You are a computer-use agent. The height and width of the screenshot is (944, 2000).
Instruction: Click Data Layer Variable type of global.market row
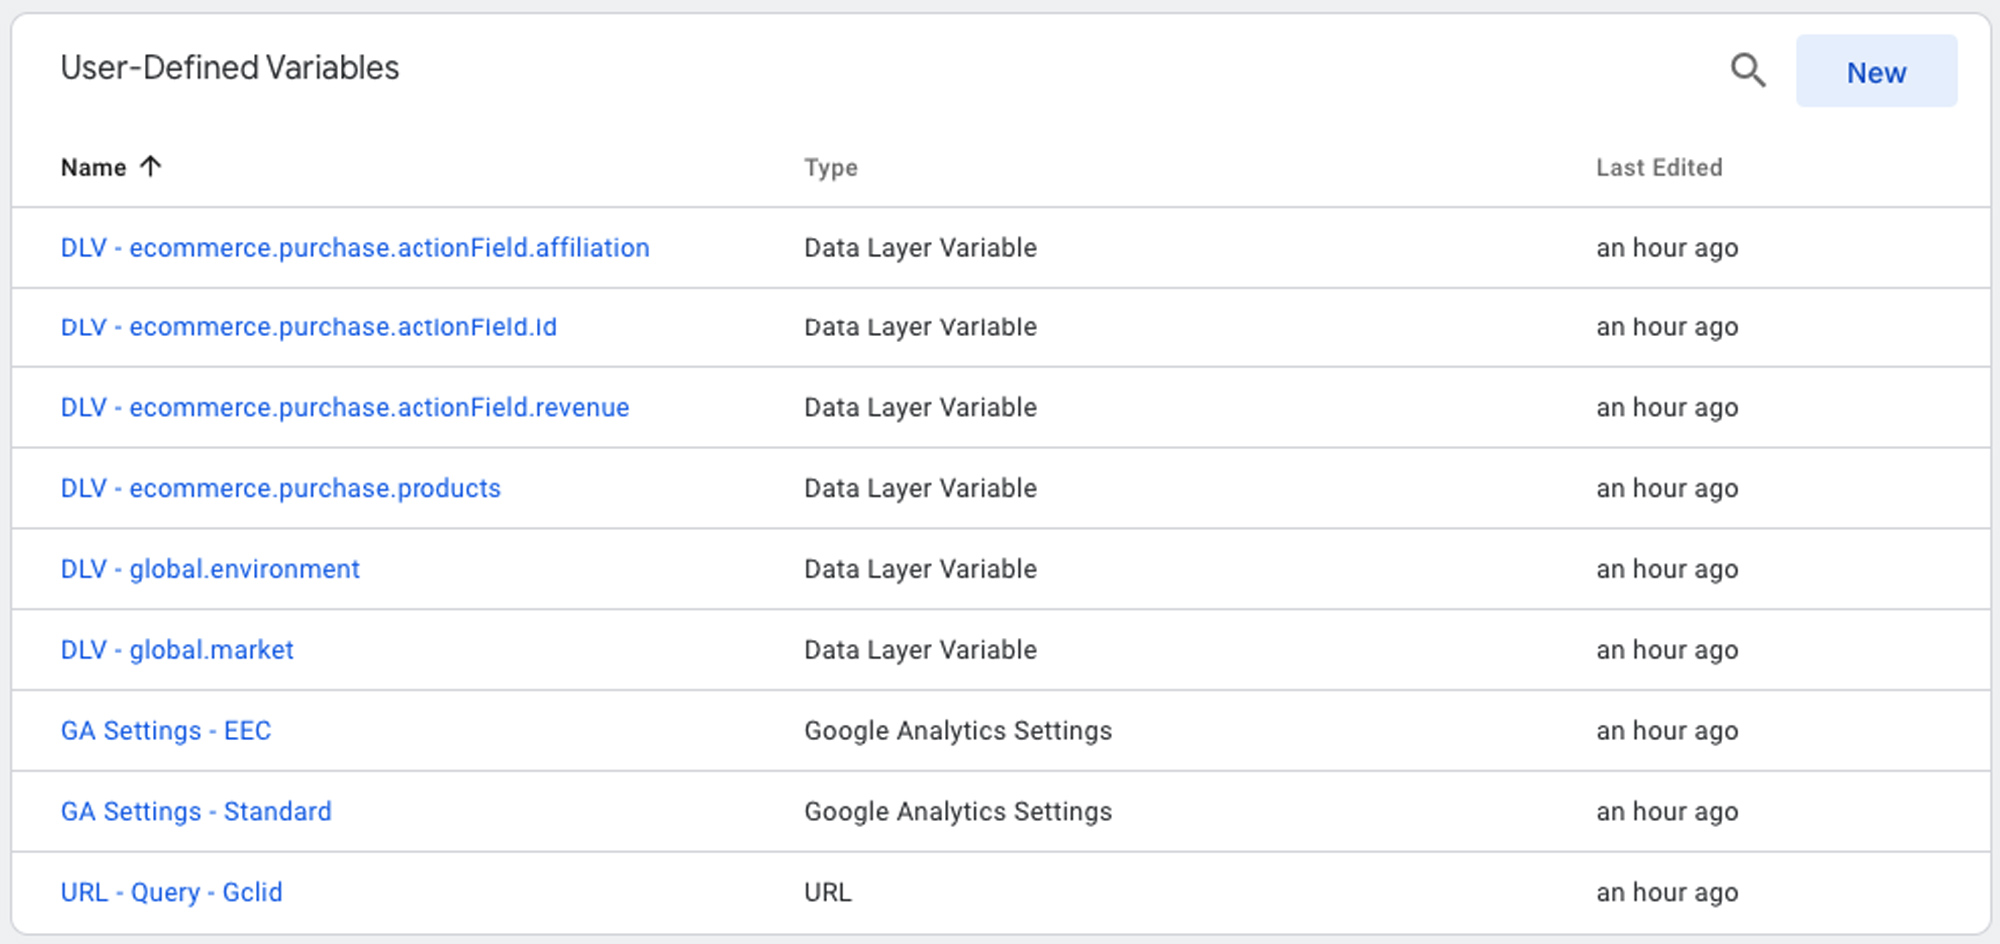(x=920, y=650)
